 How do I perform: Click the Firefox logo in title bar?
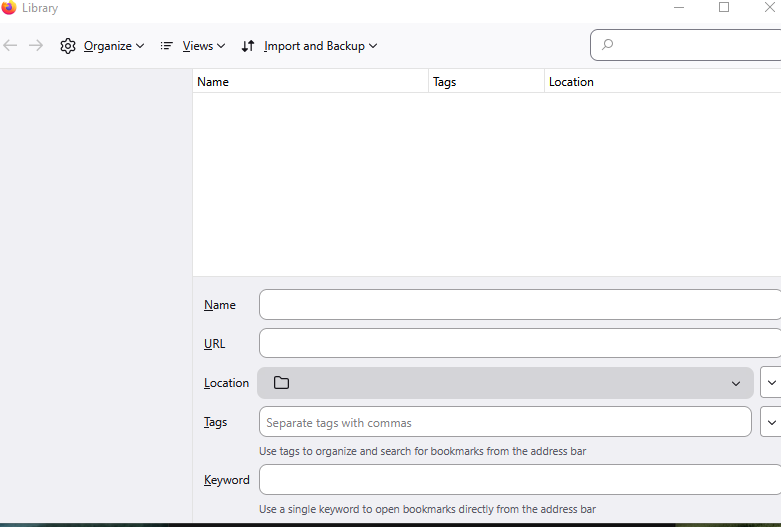(x=9, y=8)
